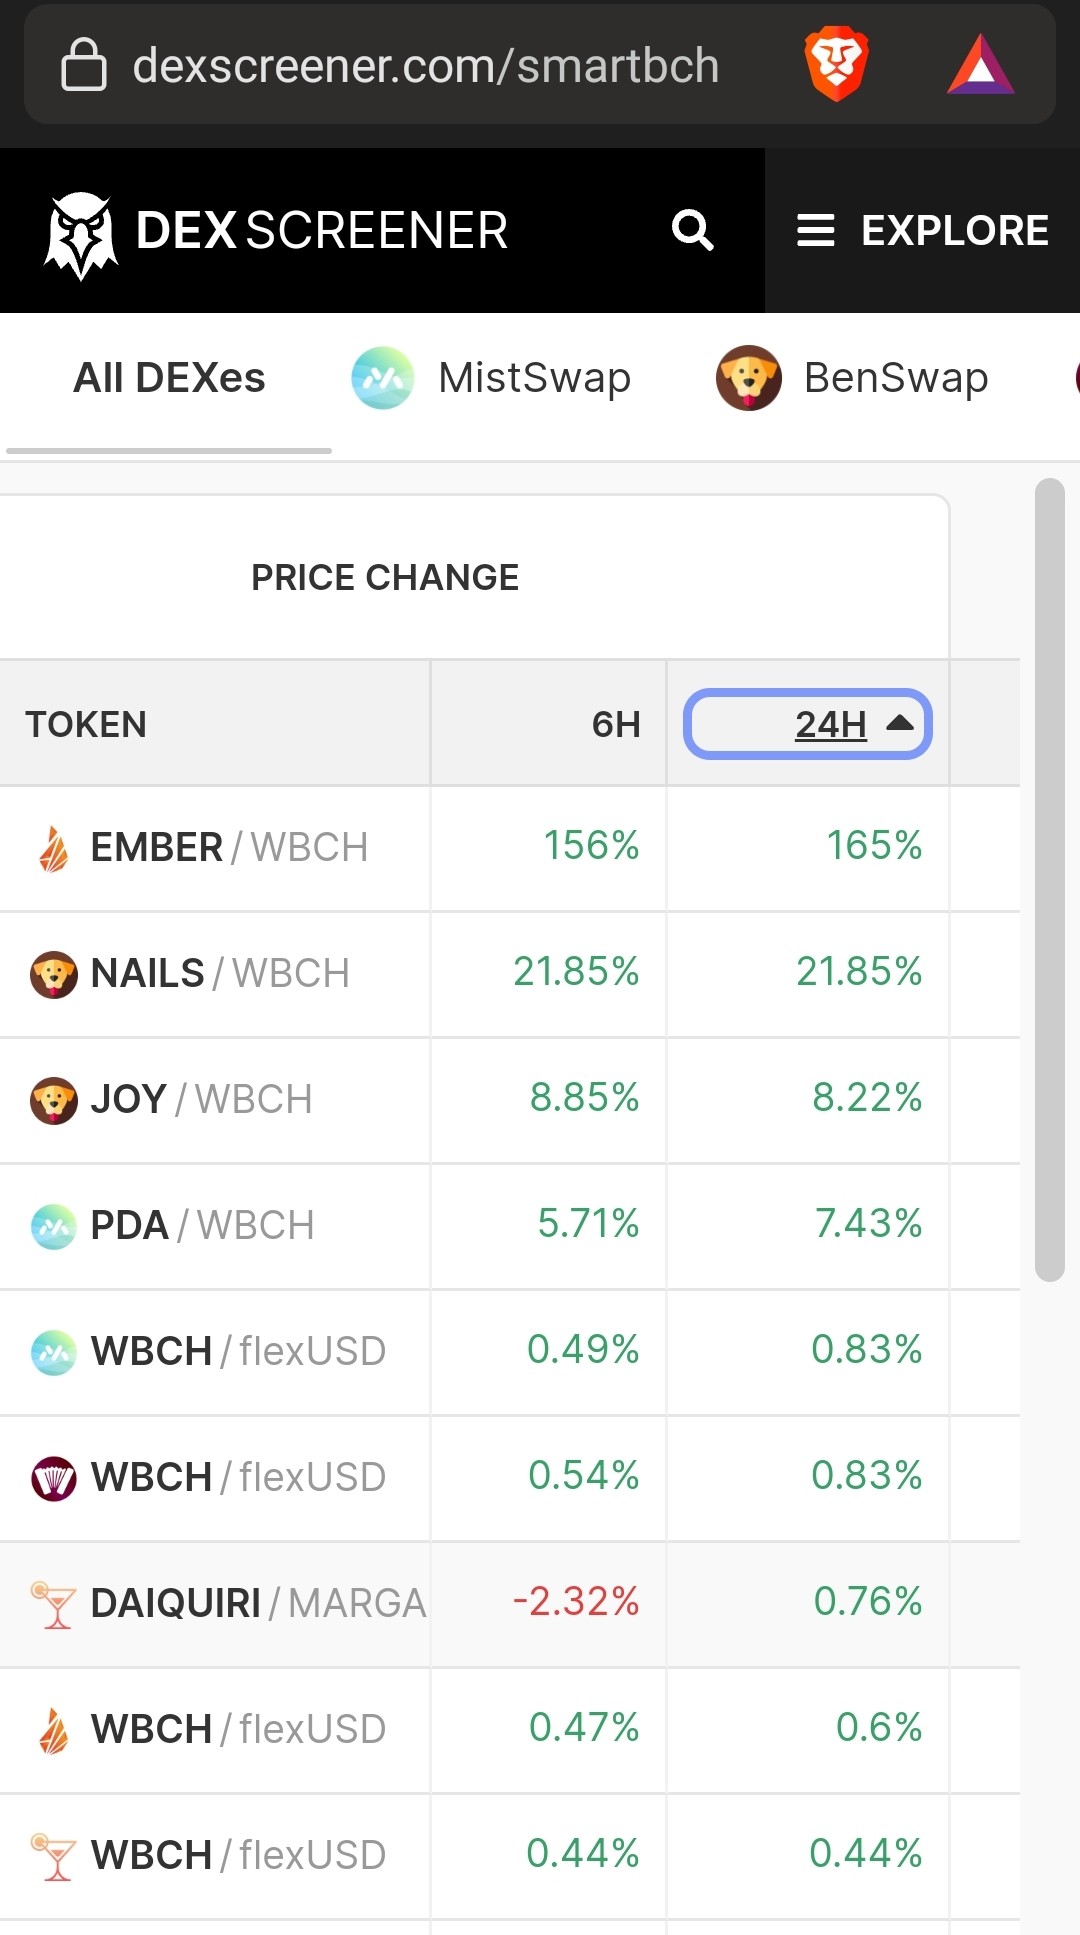1080x1935 pixels.
Task: Click the DAIQUIRI cocktail glass icon
Action: 54,1604
